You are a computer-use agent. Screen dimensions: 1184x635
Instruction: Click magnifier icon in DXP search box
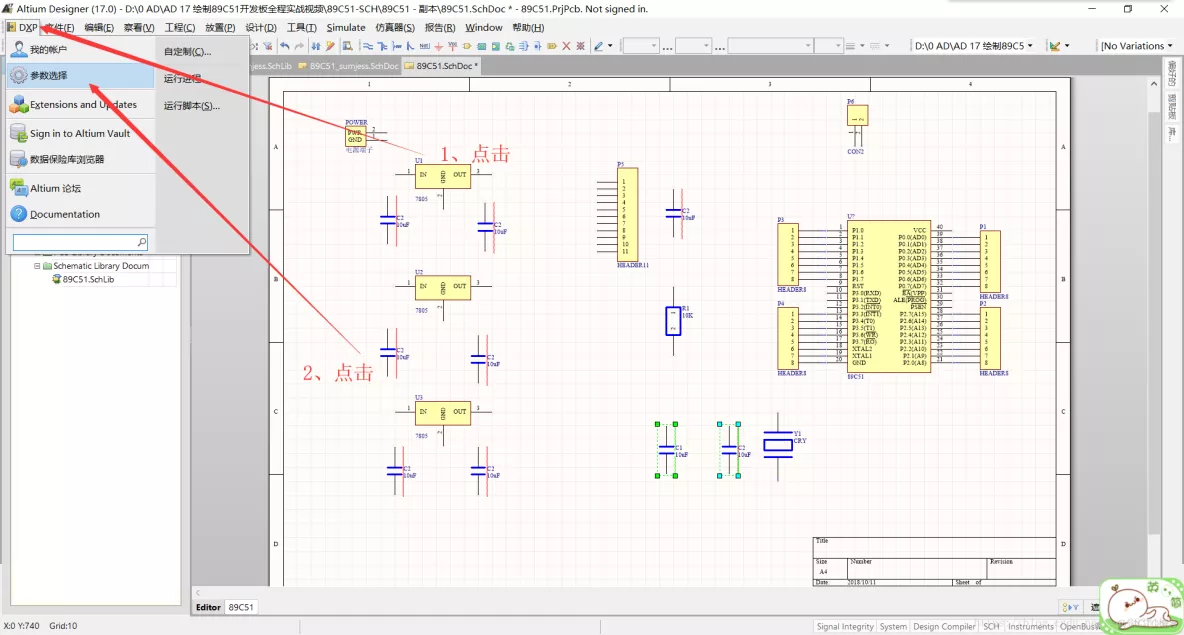pos(141,242)
